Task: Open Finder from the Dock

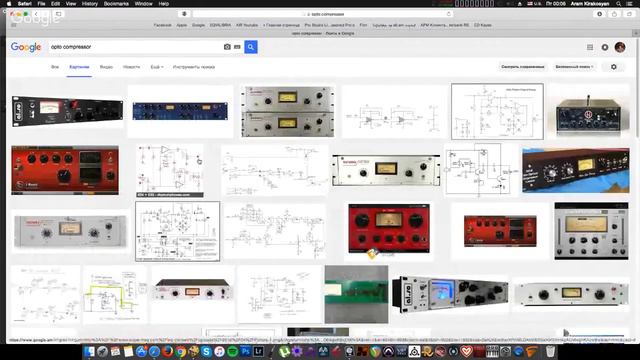Action: coord(89,351)
